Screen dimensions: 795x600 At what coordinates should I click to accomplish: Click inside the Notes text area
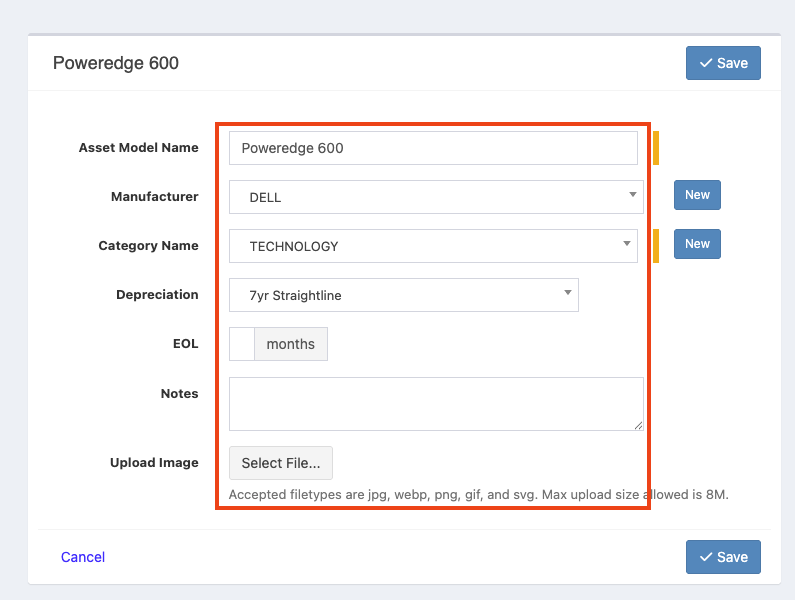(x=435, y=404)
